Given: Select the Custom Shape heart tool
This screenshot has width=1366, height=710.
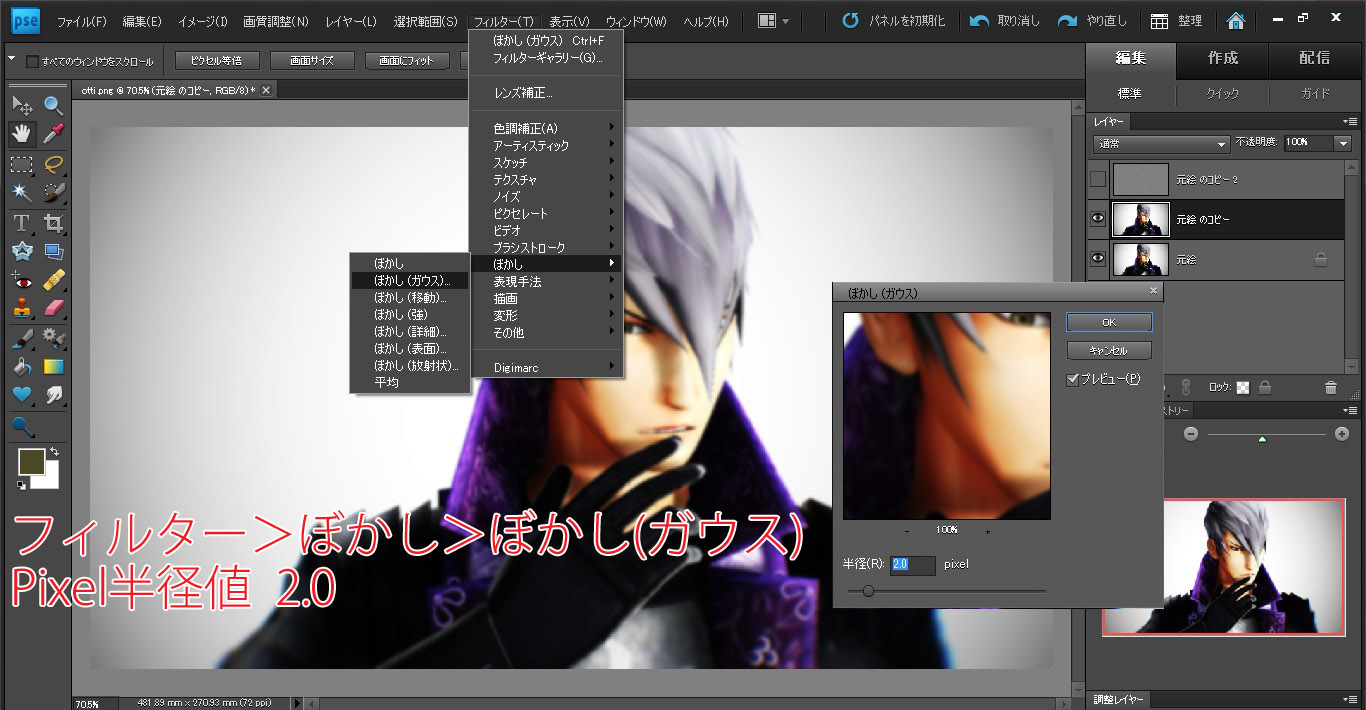Looking at the screenshot, I should [x=22, y=396].
